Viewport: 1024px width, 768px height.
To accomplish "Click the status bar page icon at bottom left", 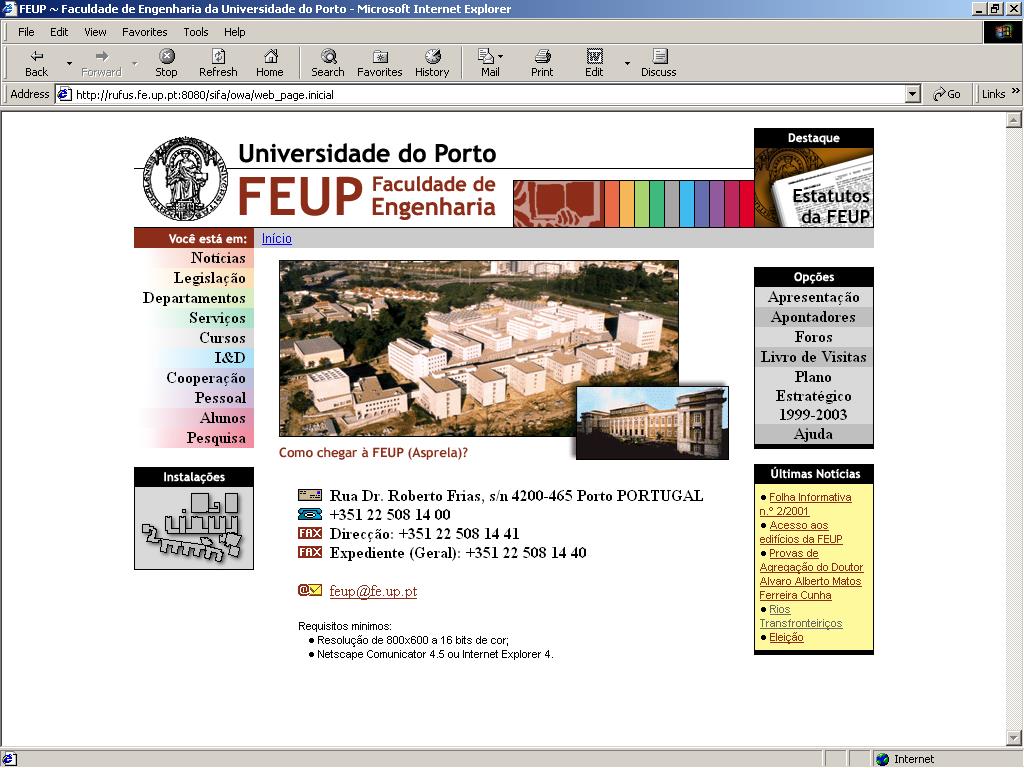I will tap(9, 759).
